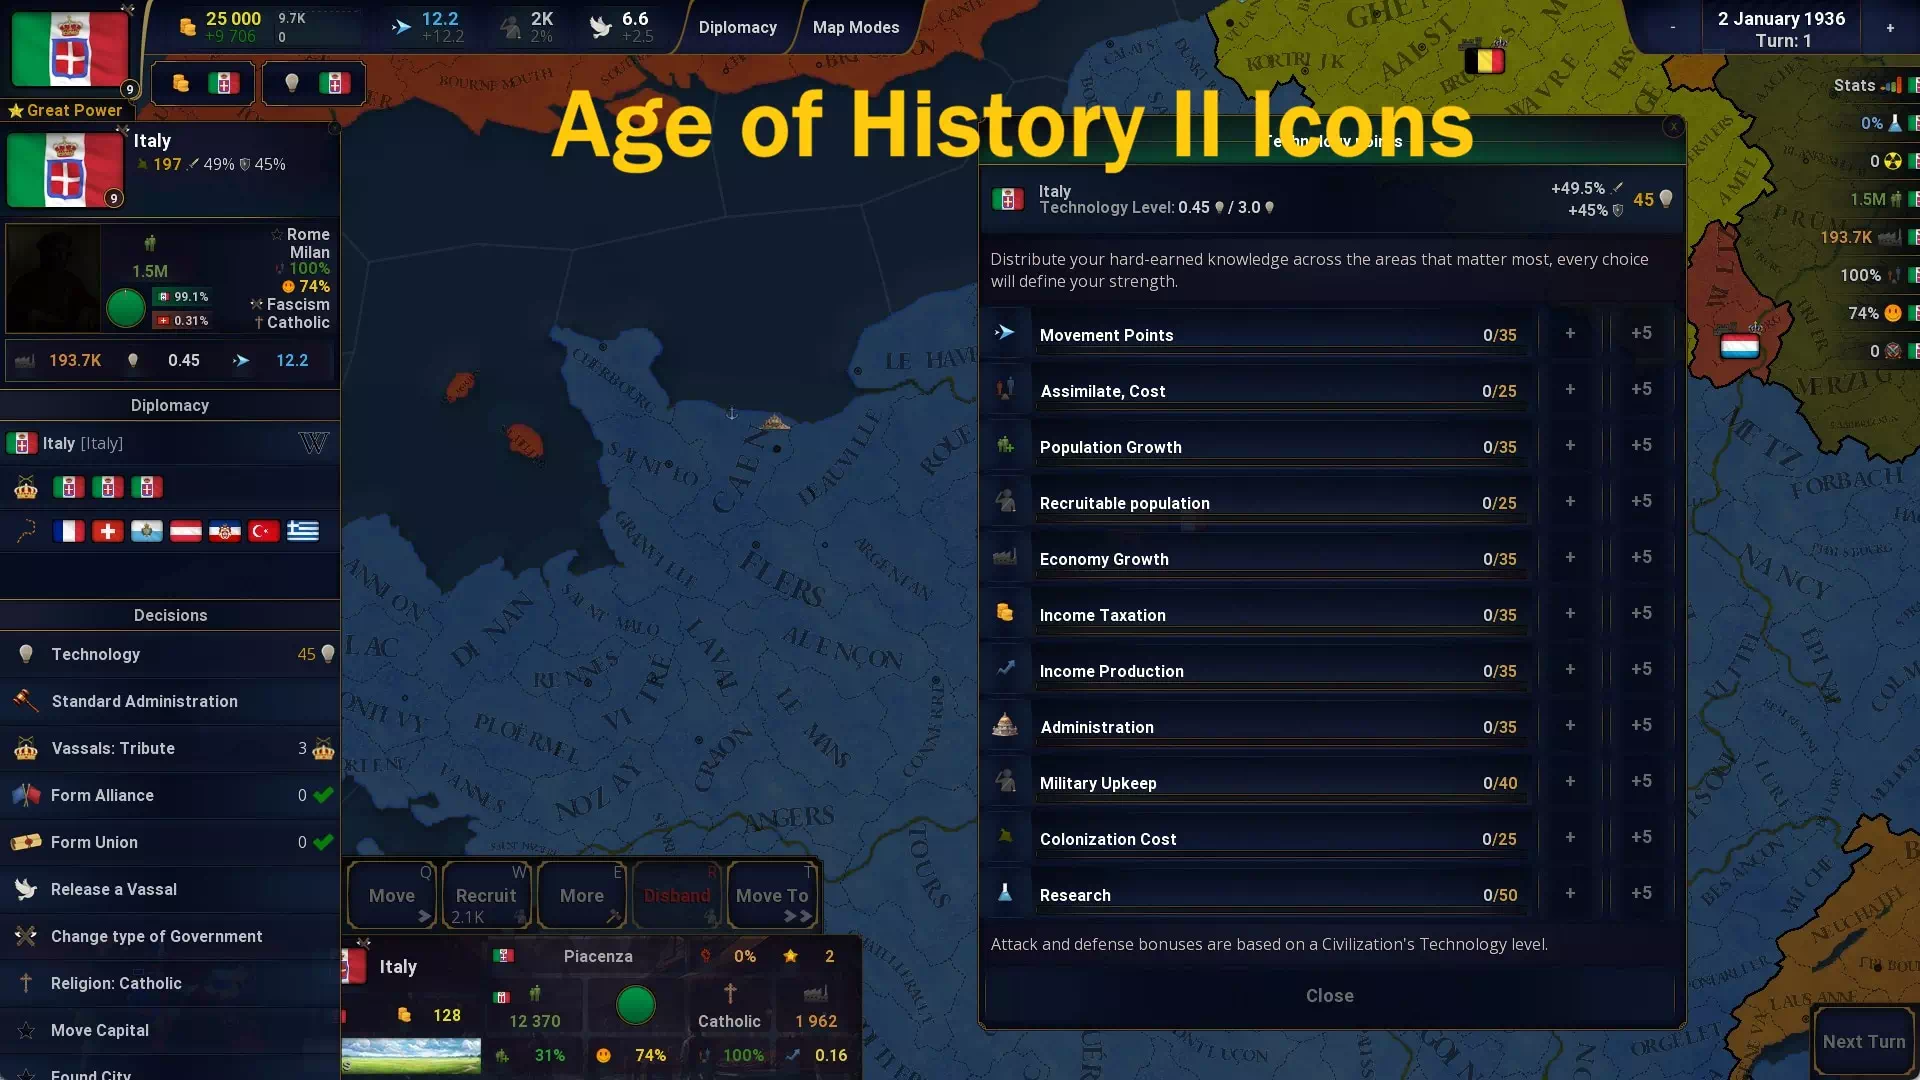Click the dove diplomacy points icon

coord(600,27)
